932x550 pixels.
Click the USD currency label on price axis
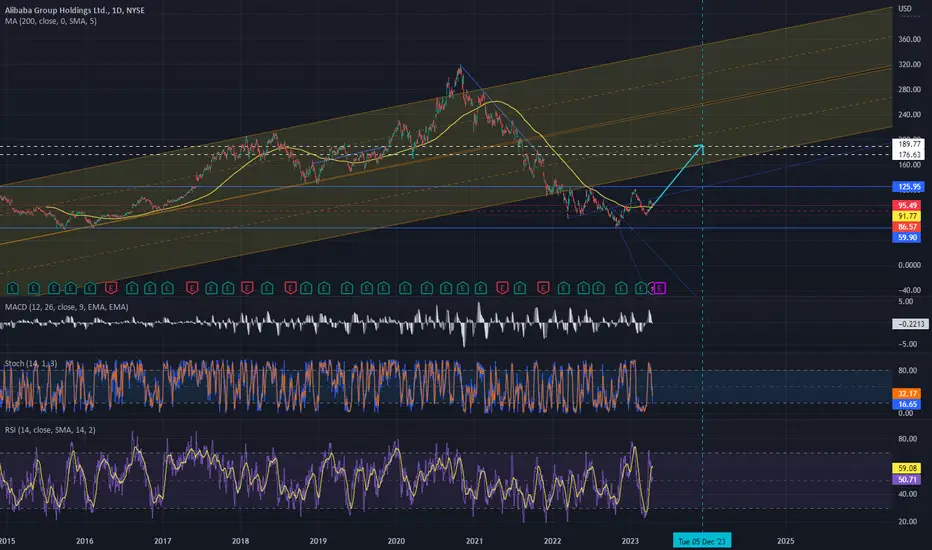[905, 8]
